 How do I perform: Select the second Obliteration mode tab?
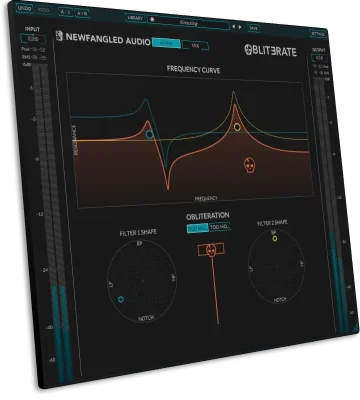pos(220,227)
